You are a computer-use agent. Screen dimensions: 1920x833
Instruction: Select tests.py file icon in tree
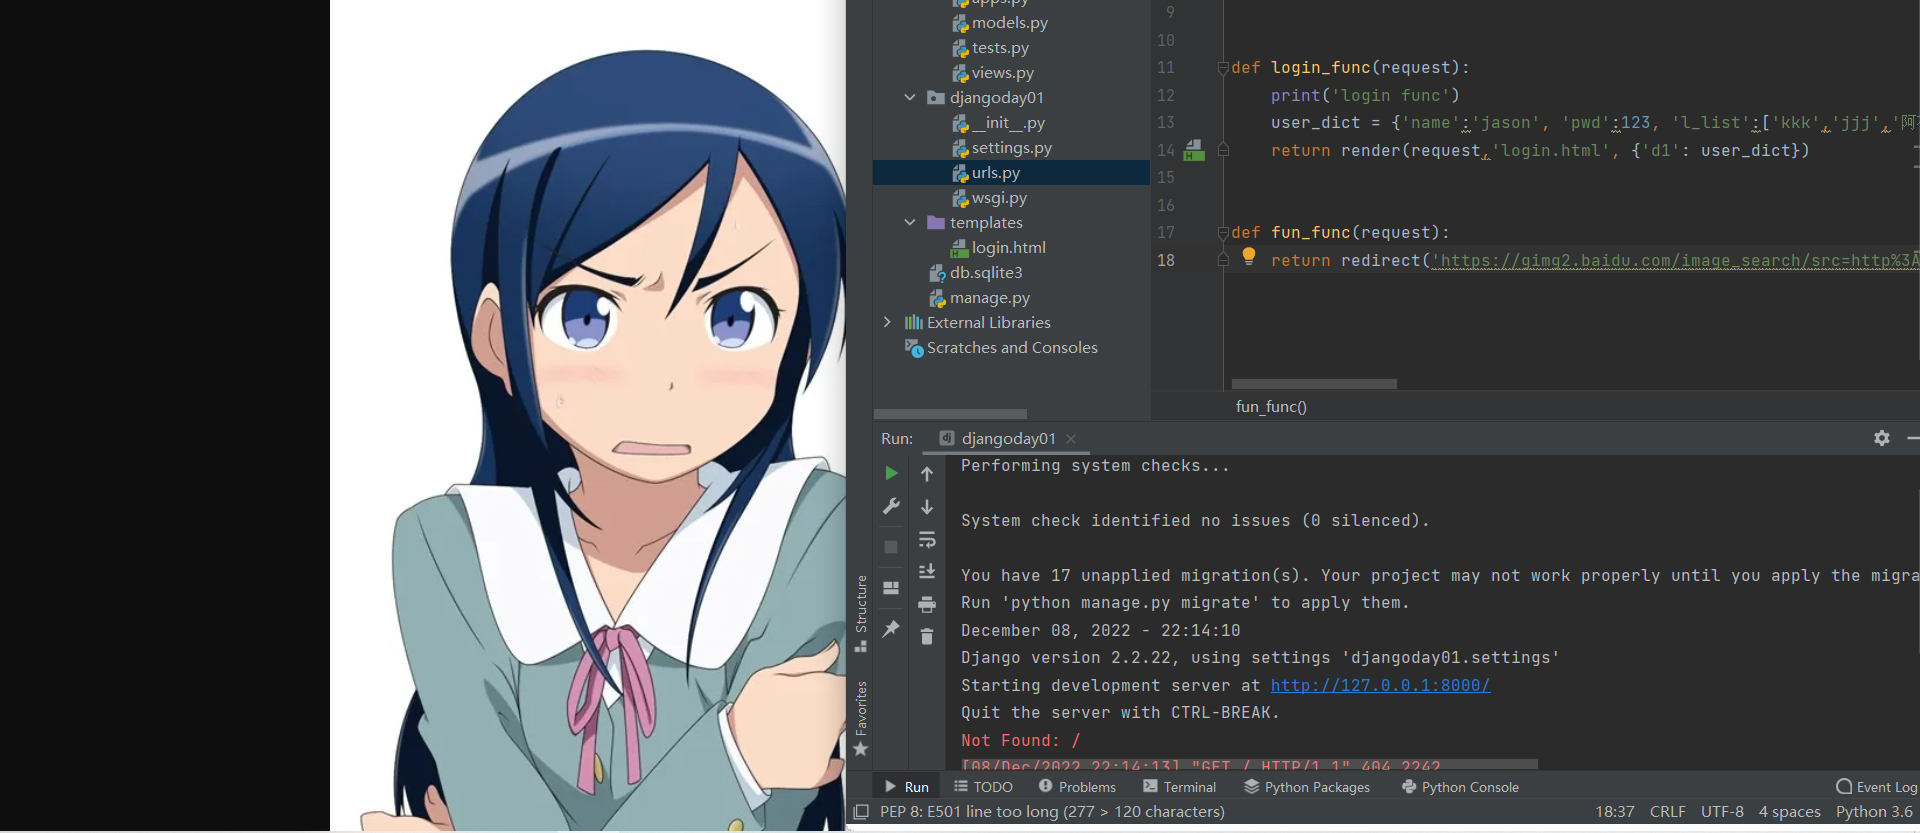(x=960, y=48)
